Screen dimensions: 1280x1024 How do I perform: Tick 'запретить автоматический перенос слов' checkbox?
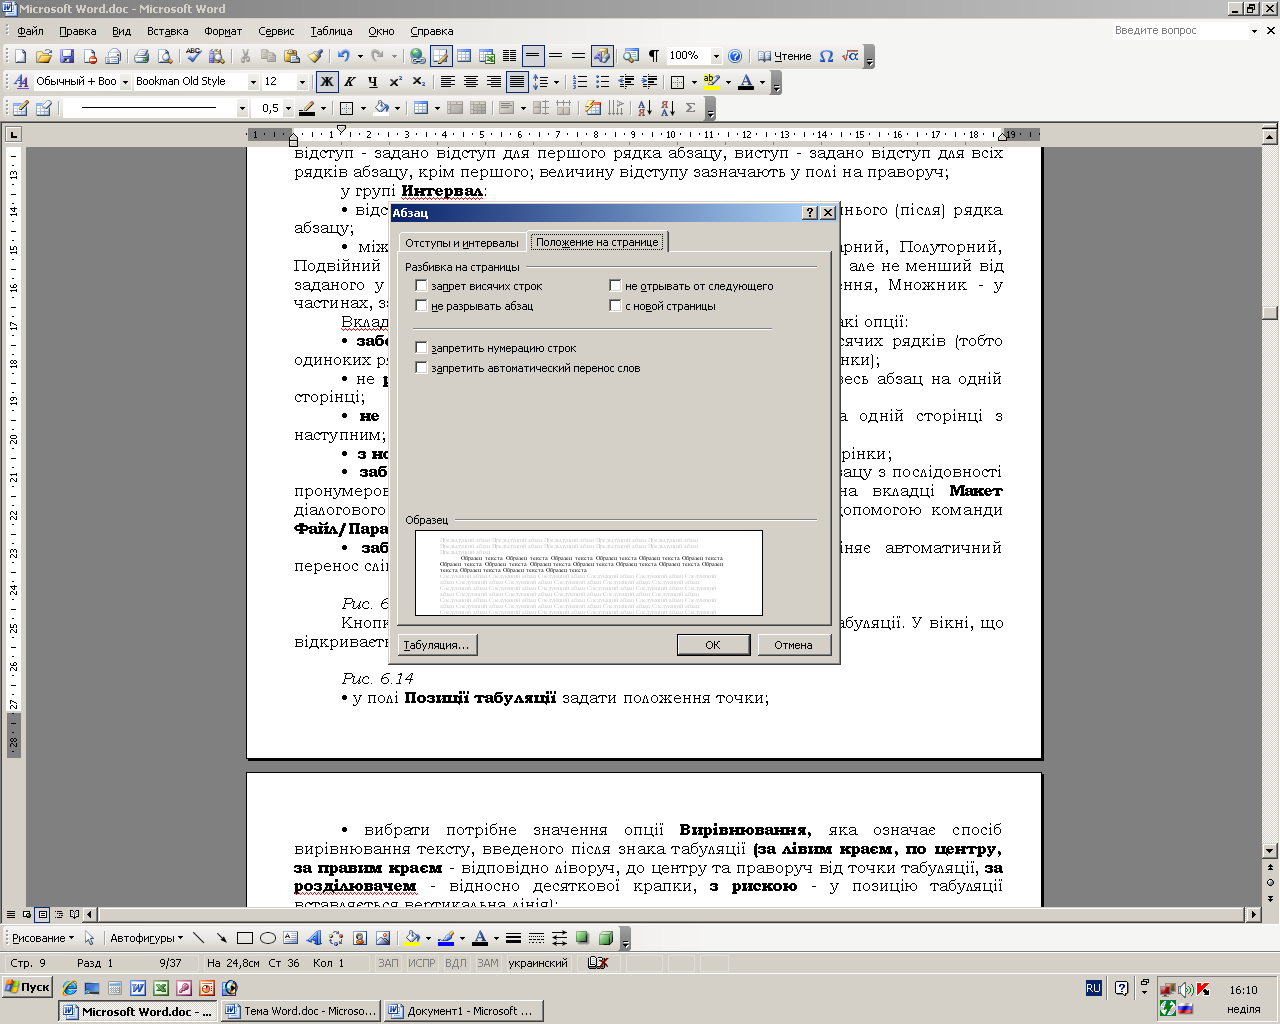click(x=421, y=368)
